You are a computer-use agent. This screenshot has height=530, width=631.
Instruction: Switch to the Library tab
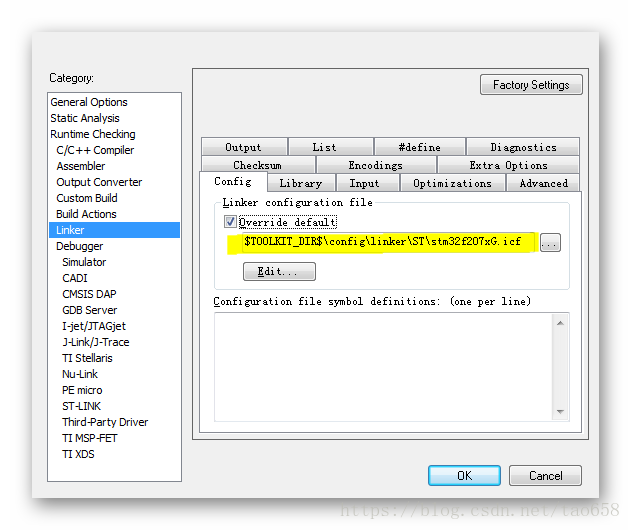pyautogui.click(x=301, y=183)
